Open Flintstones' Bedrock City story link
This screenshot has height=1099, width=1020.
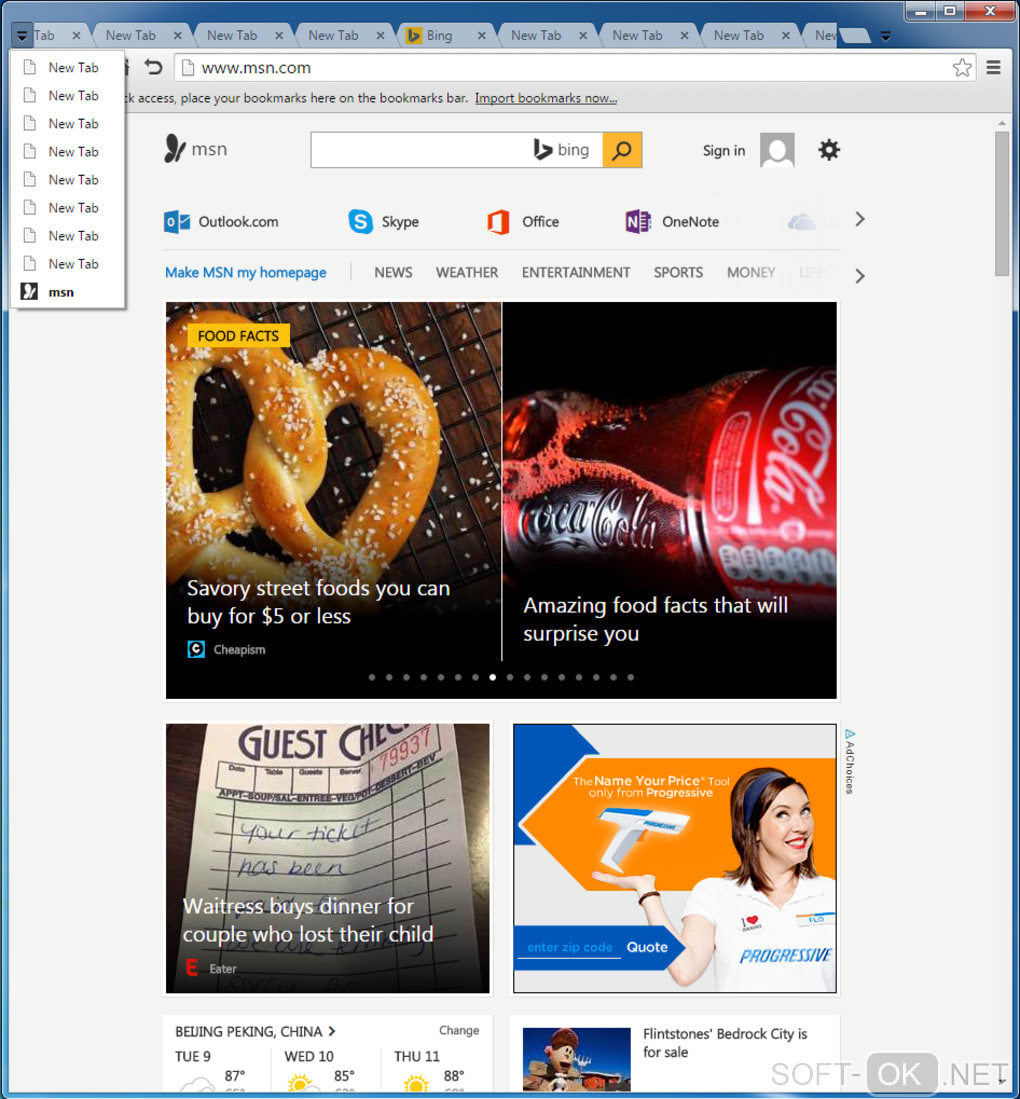point(725,1042)
